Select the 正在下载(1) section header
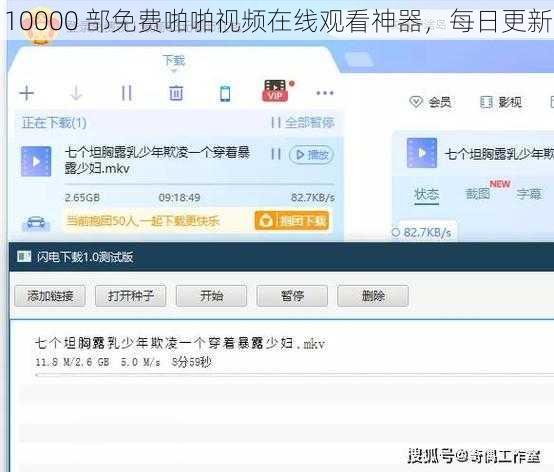Image resolution: width=554 pixels, height=472 pixels. [x=54, y=123]
